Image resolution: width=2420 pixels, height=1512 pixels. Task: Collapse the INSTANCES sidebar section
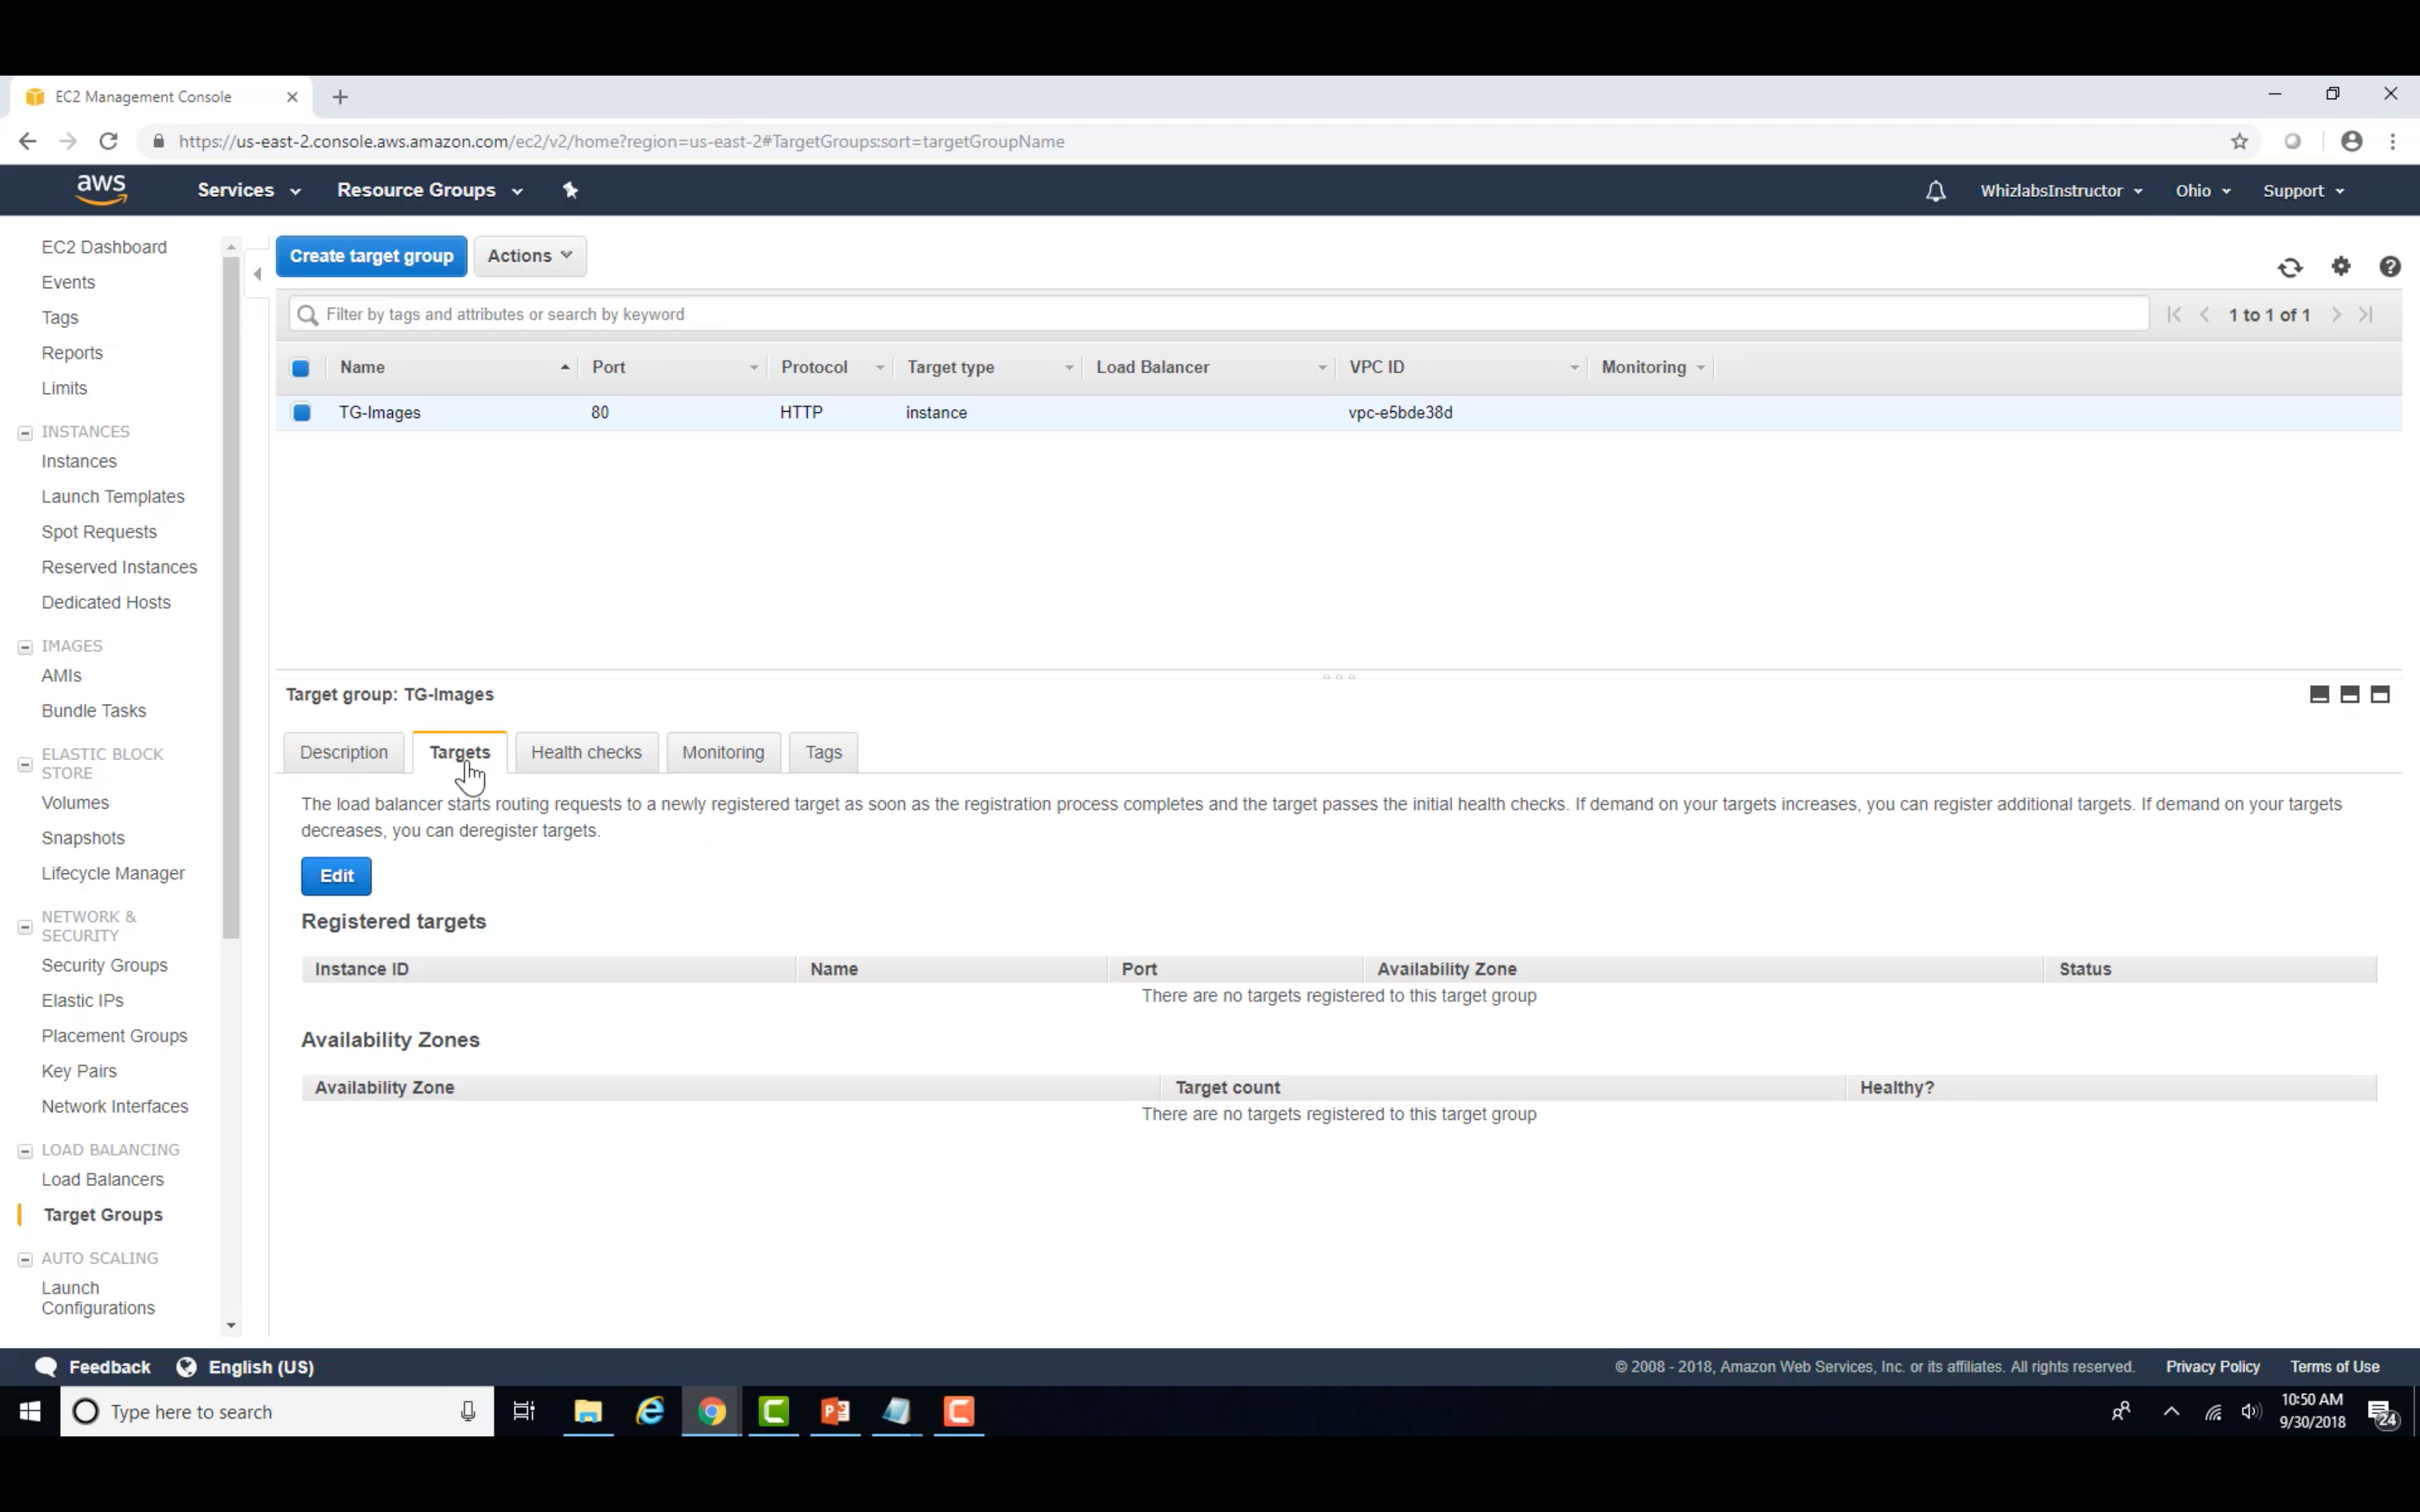pos(25,433)
